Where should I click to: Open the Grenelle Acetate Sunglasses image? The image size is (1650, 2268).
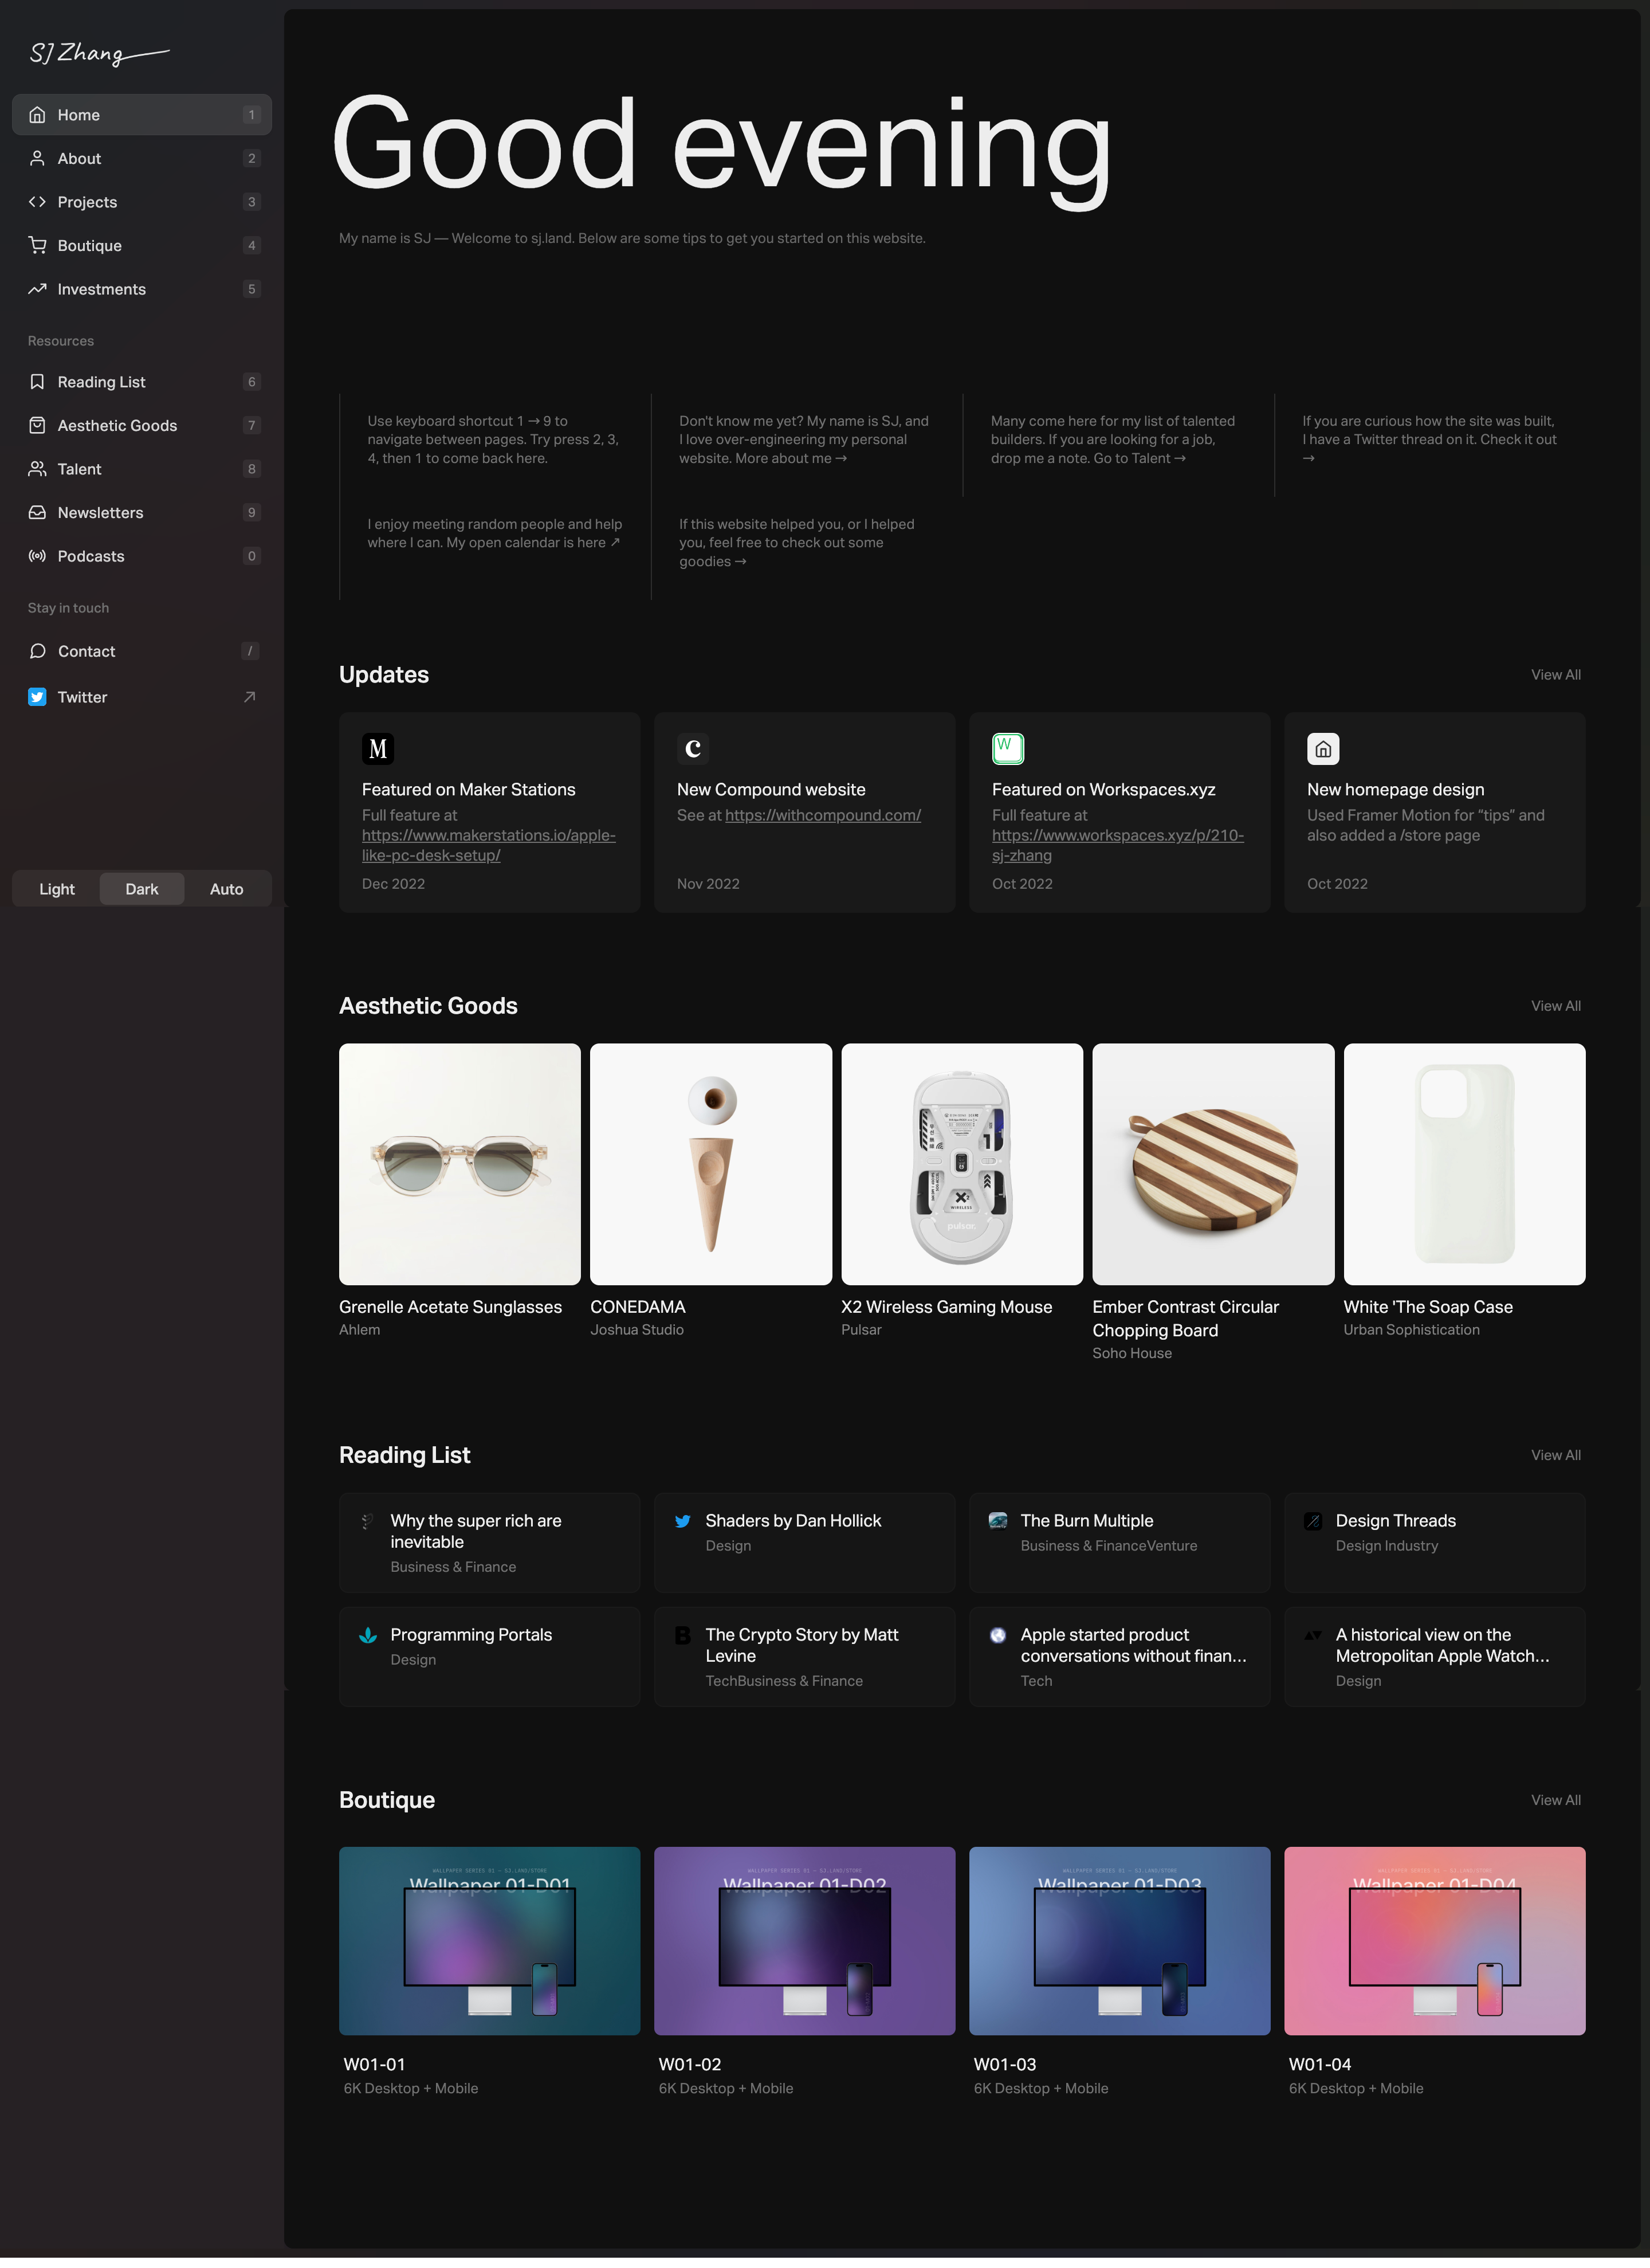point(460,1164)
